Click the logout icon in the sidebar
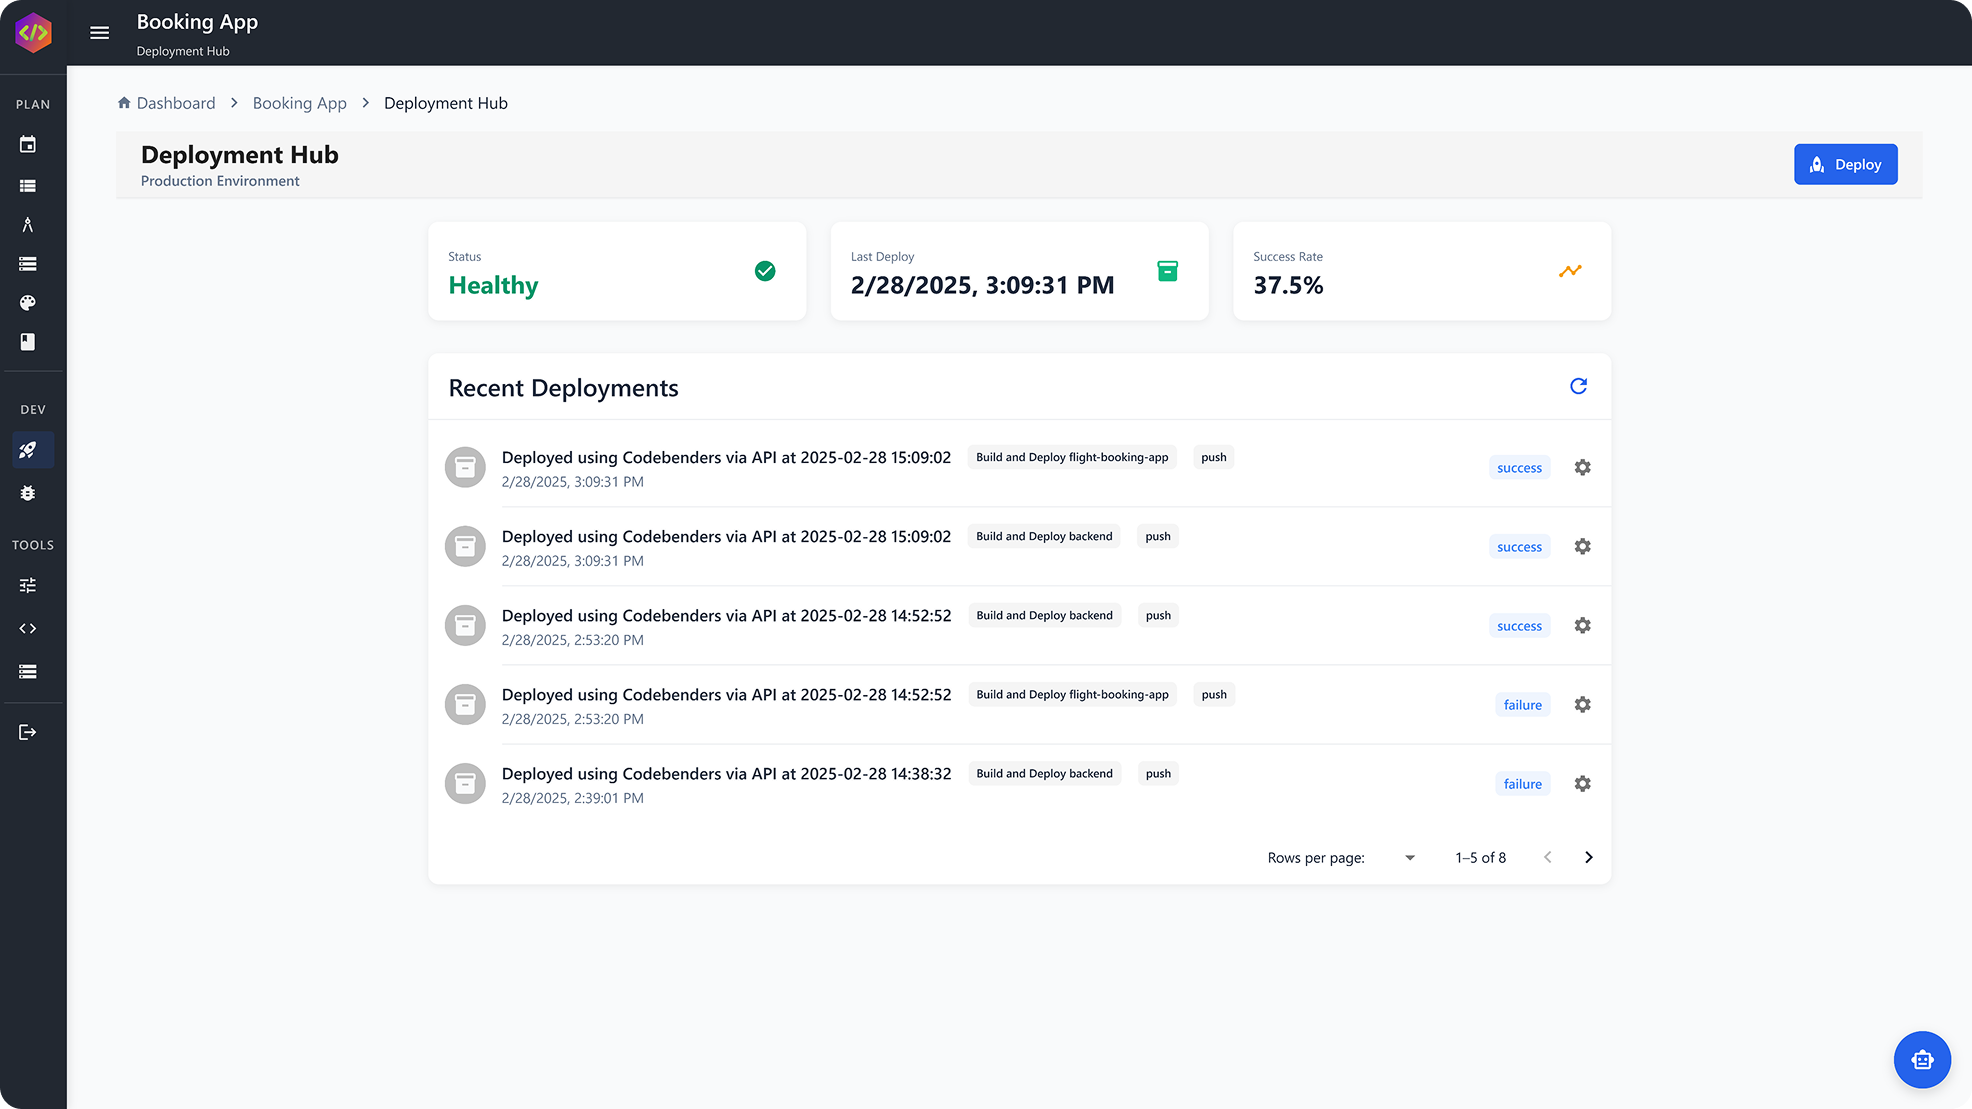The width and height of the screenshot is (1972, 1109). [28, 733]
